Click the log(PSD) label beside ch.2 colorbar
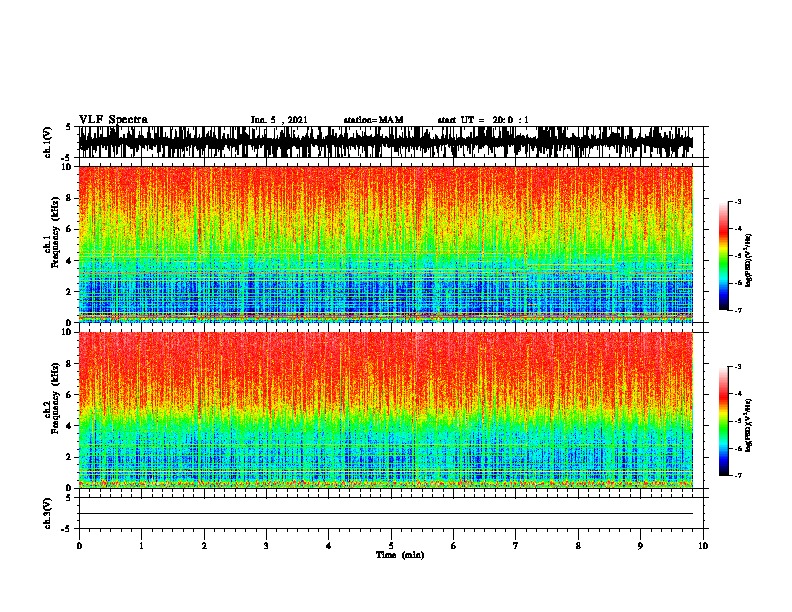Screen dimensions: 792x612 (x=748, y=425)
